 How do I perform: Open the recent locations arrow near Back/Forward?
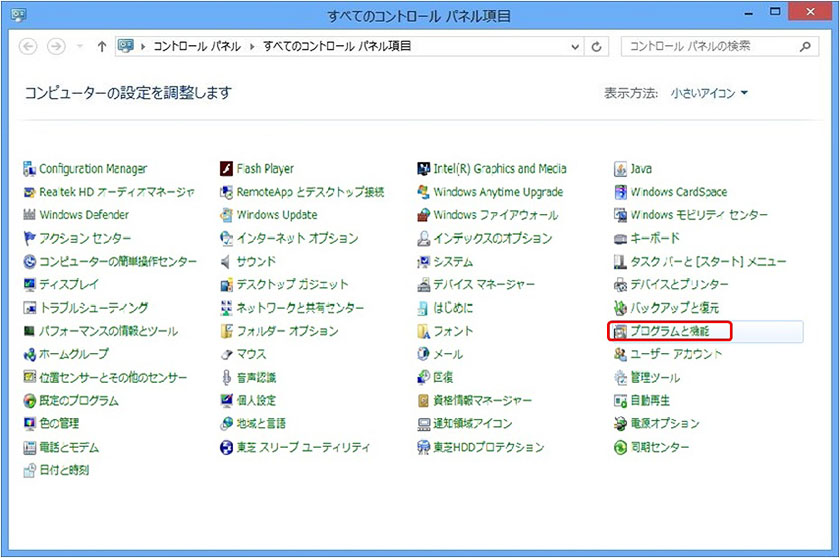click(x=79, y=47)
